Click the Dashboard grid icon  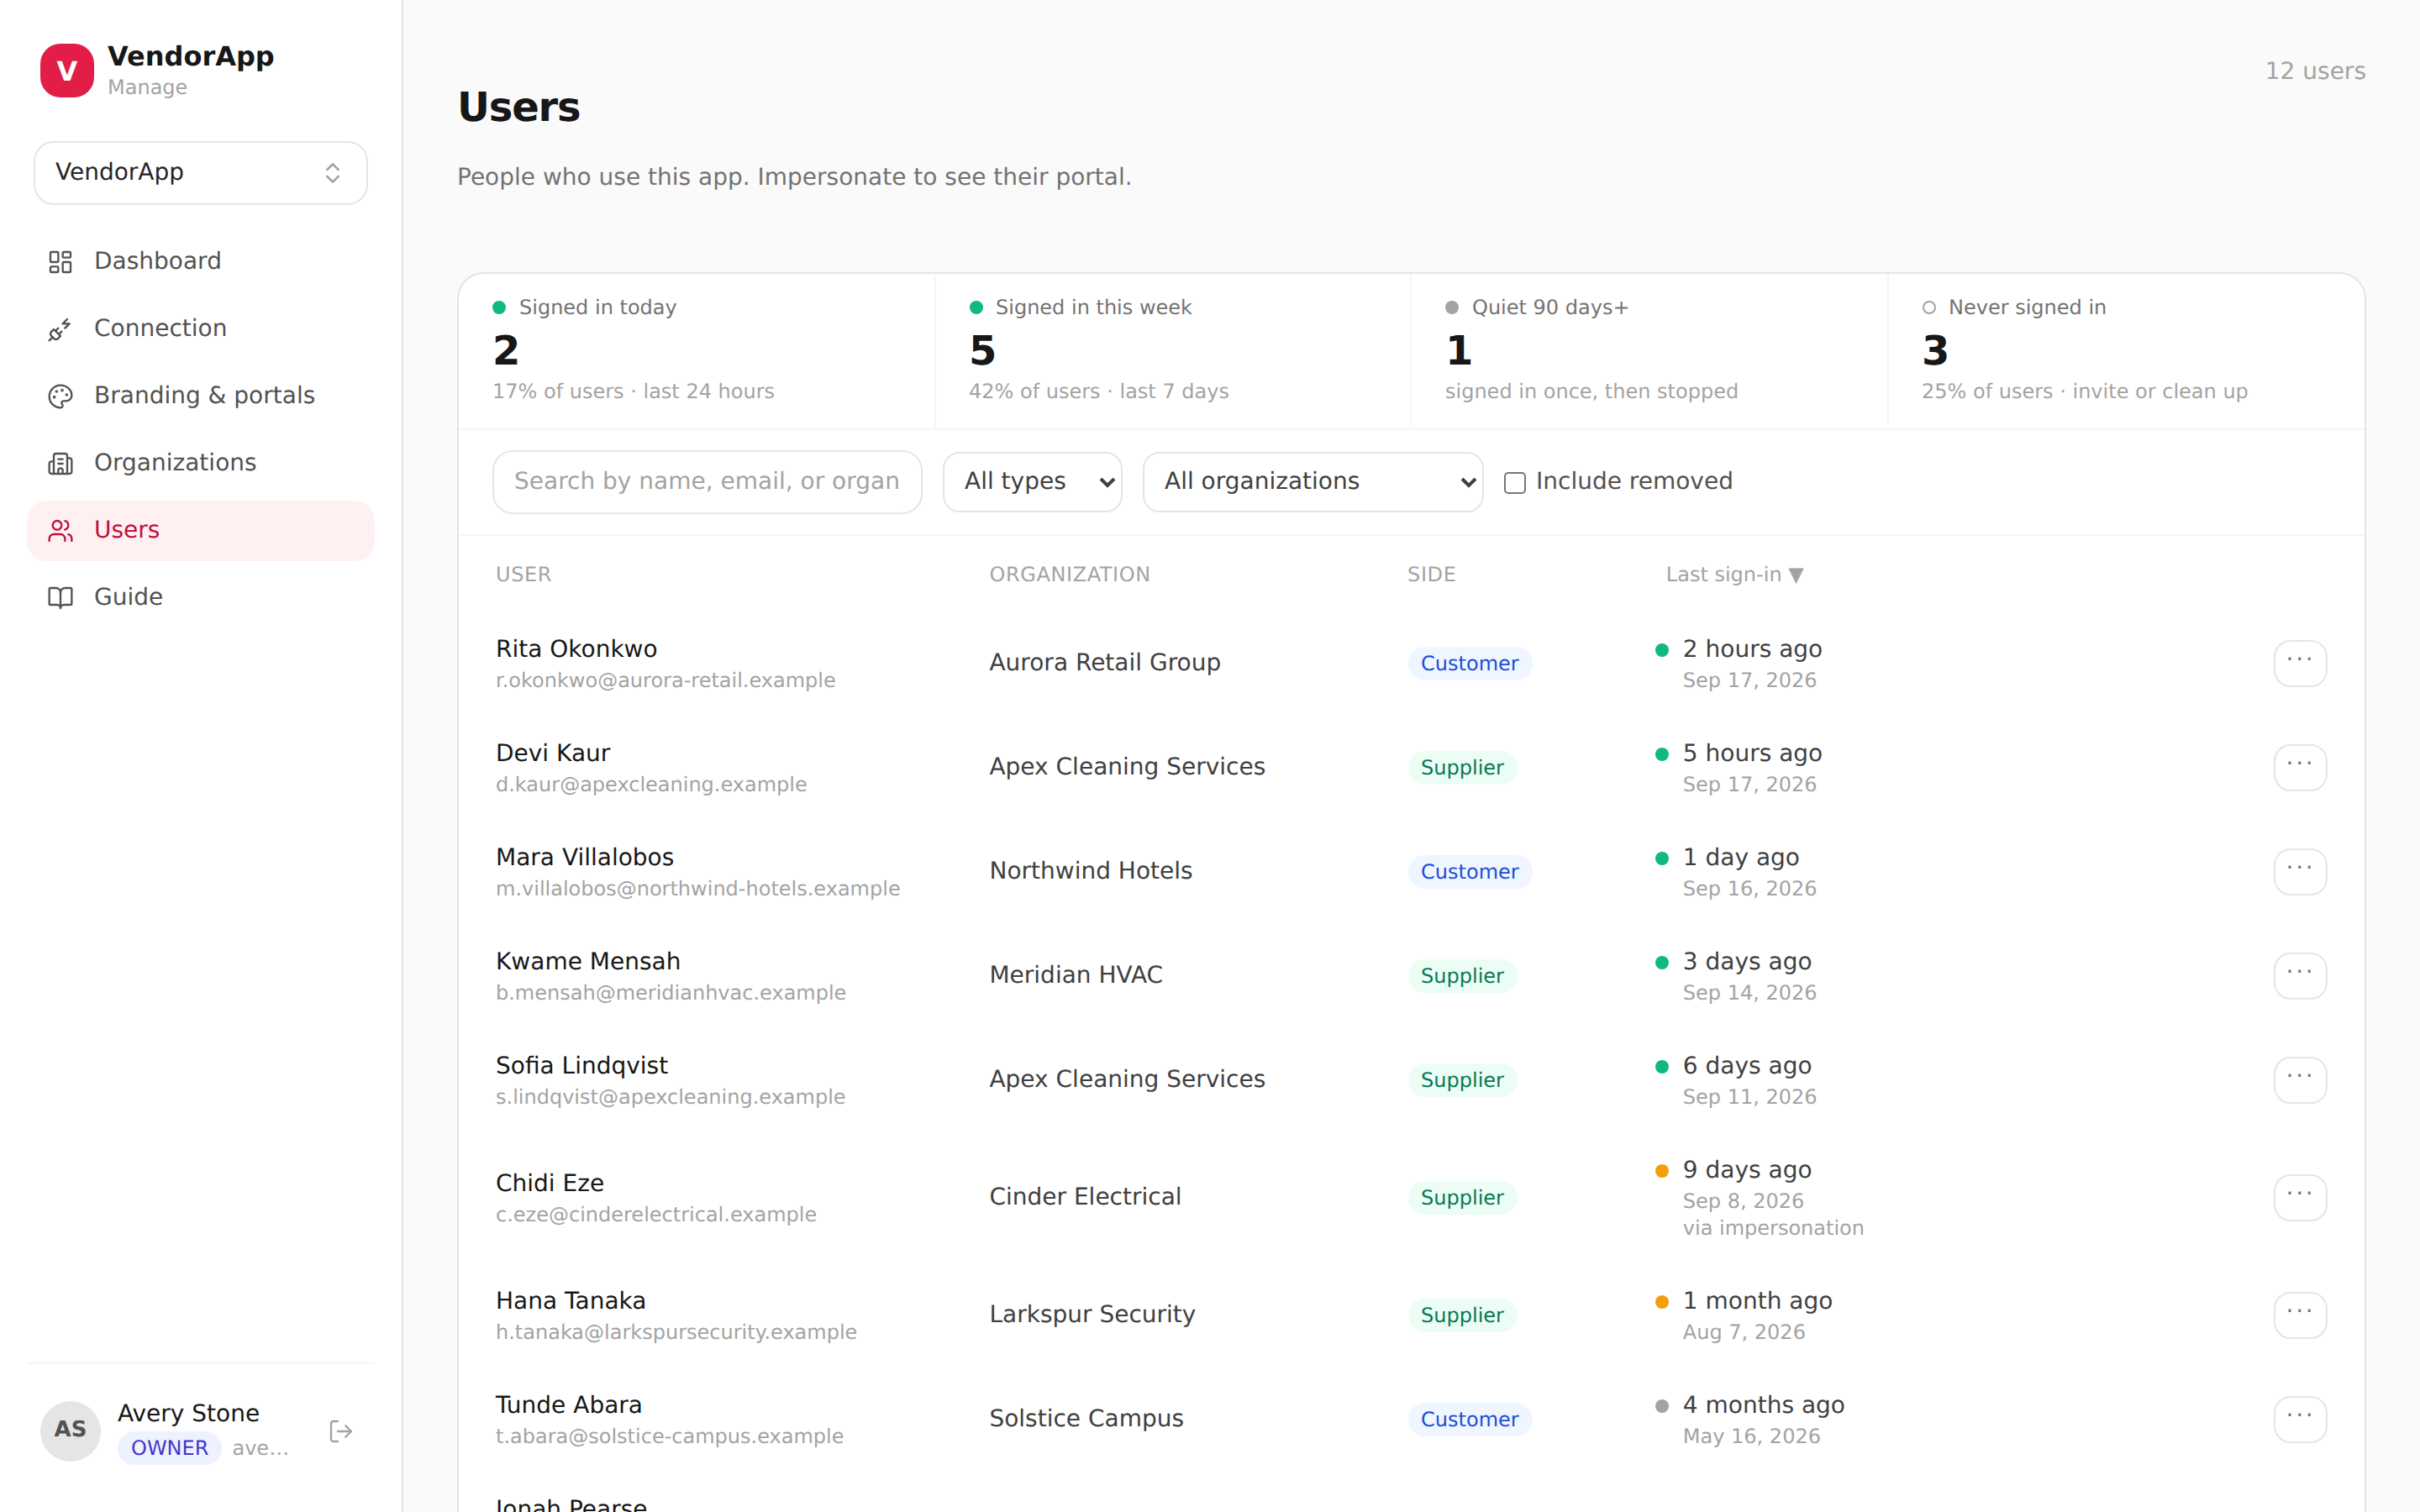point(60,262)
